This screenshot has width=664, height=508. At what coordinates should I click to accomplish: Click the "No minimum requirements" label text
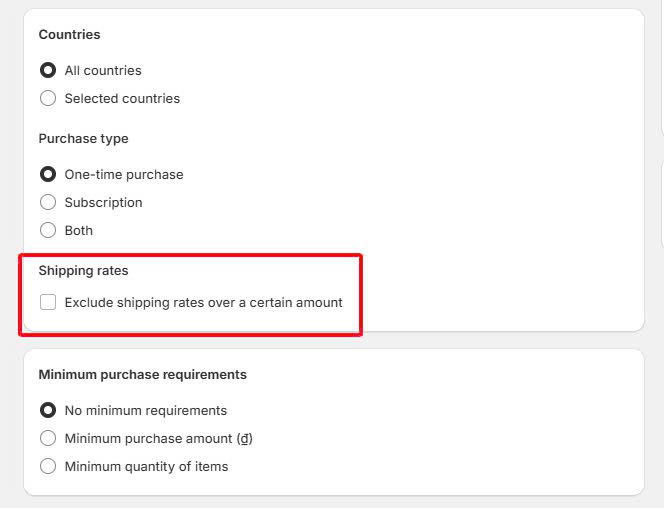146,410
